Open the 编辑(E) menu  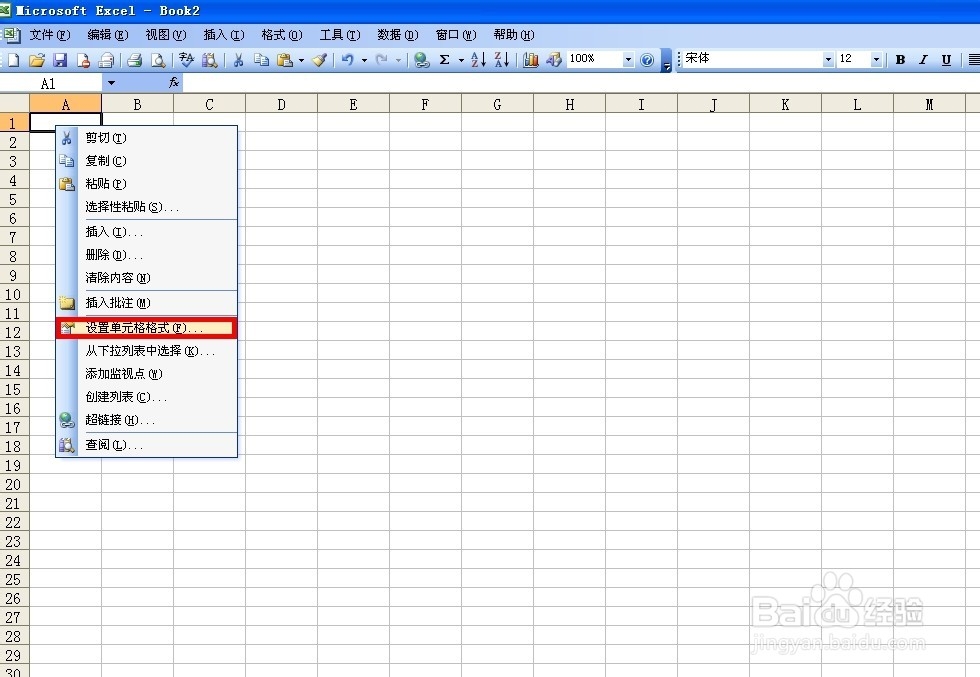pos(108,35)
